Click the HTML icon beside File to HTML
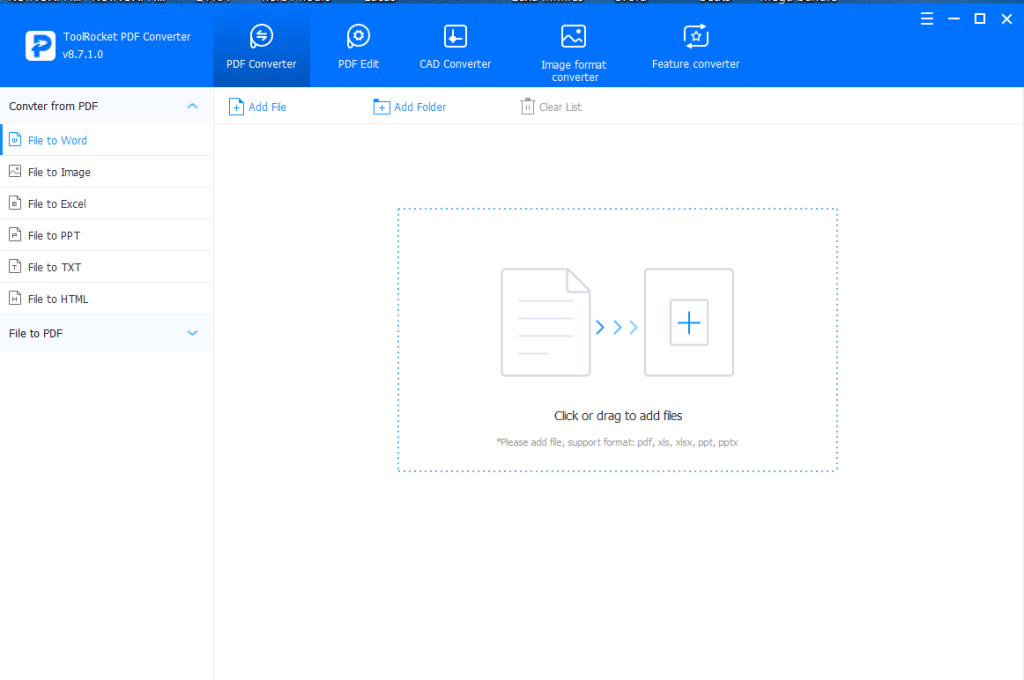The width and height of the screenshot is (1024, 680). pos(15,298)
